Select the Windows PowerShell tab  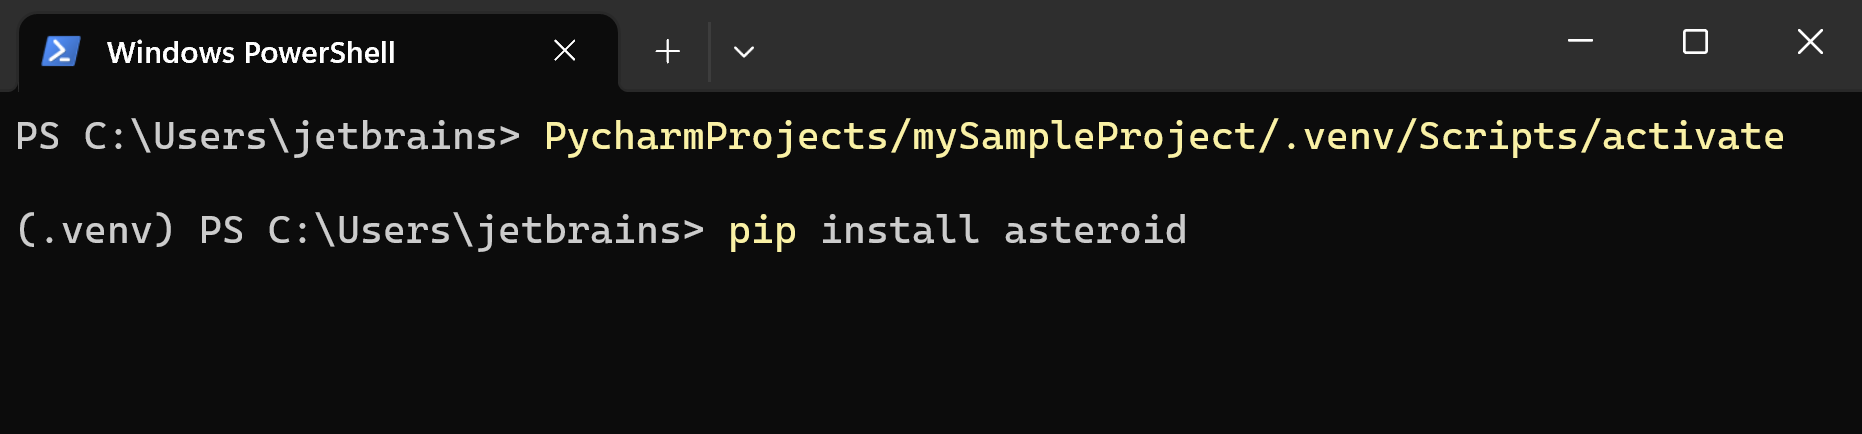click(x=251, y=52)
